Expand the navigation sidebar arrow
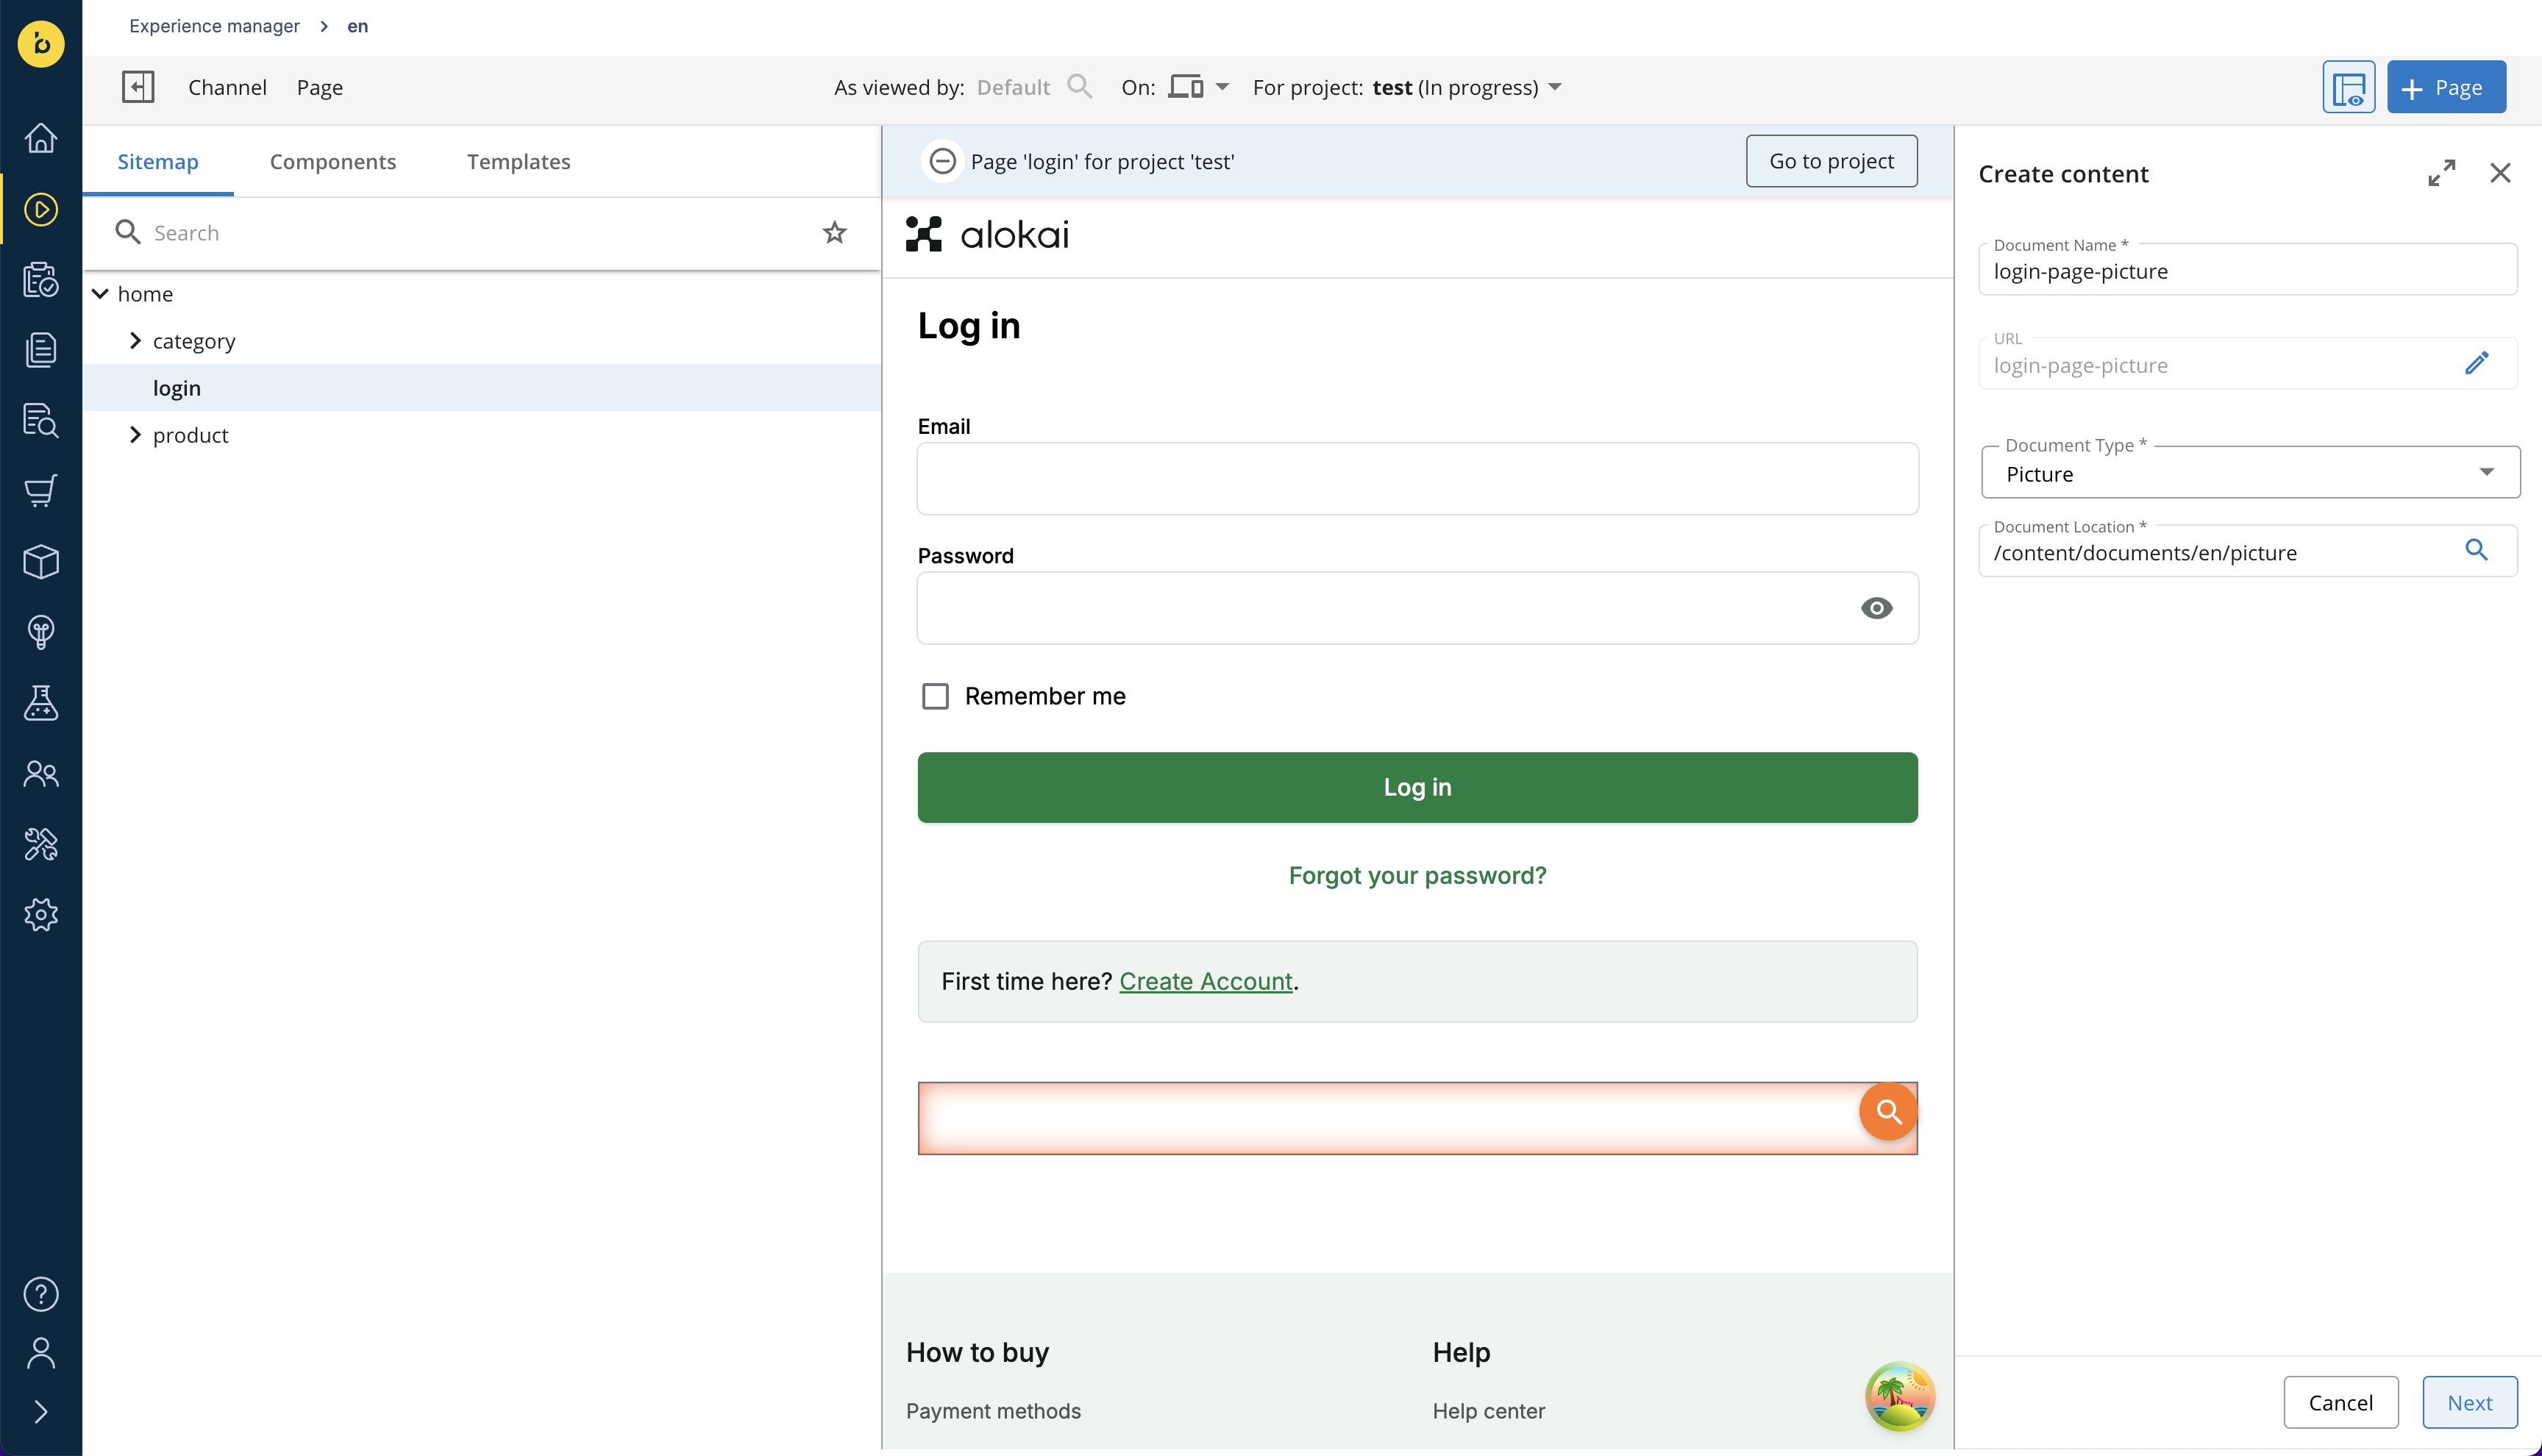Image resolution: width=2542 pixels, height=1456 pixels. click(41, 1412)
